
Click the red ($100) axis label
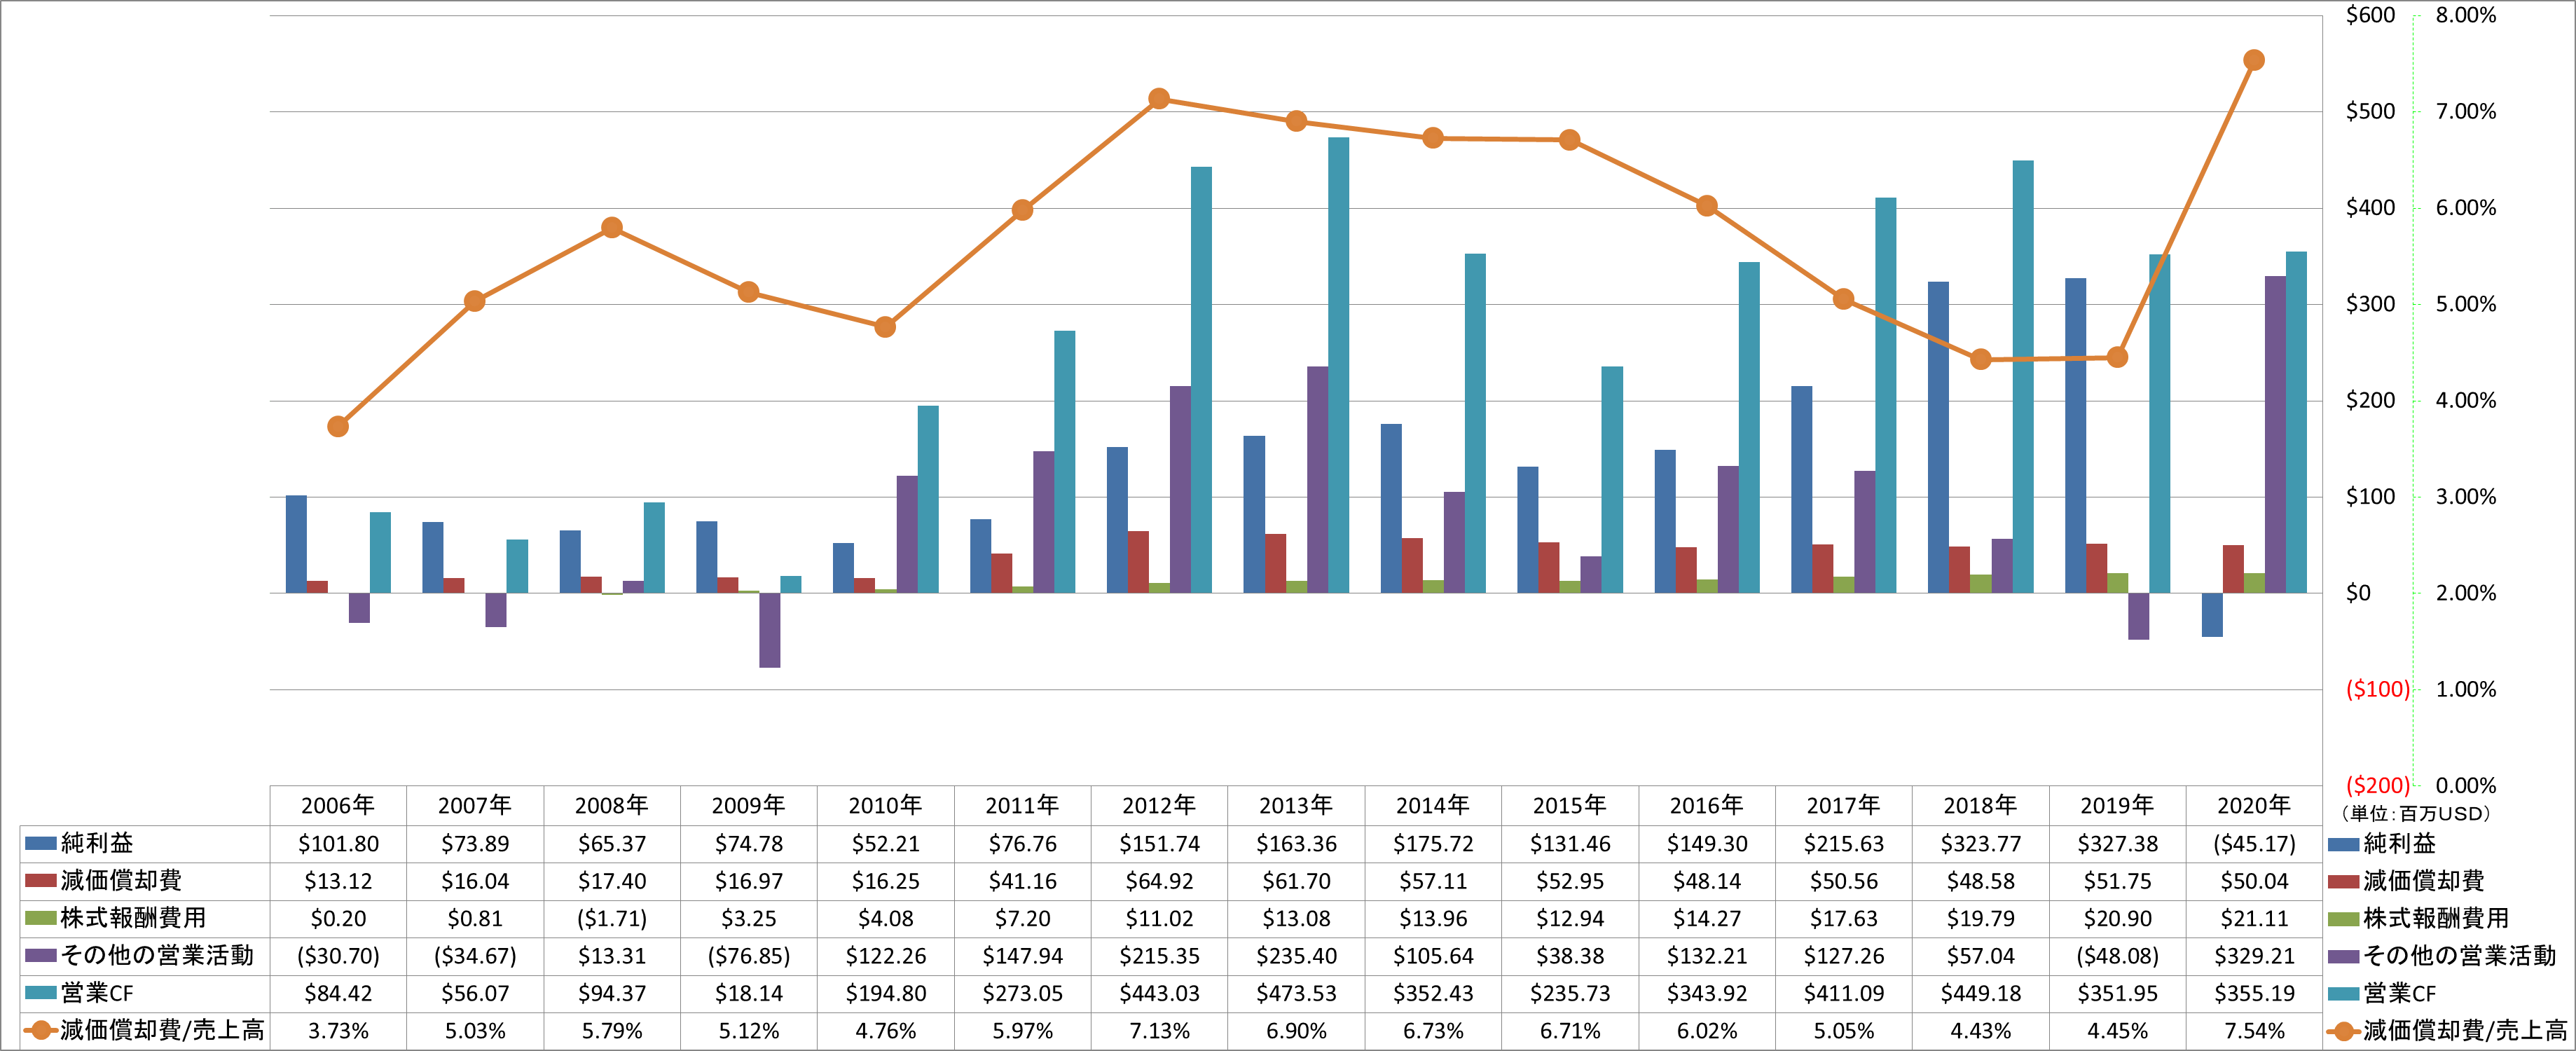coord(2377,689)
